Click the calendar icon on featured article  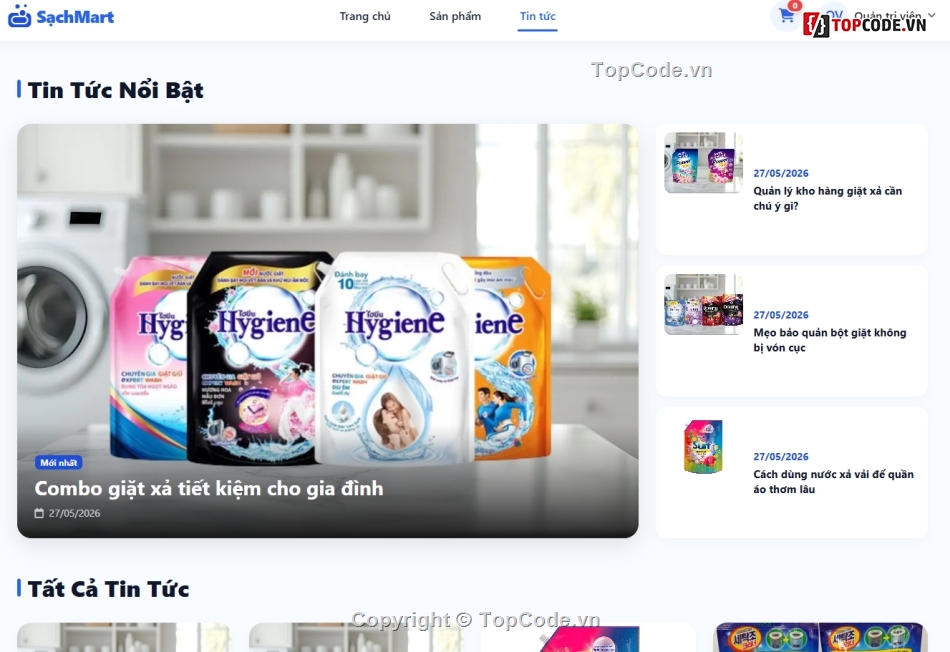pos(39,513)
